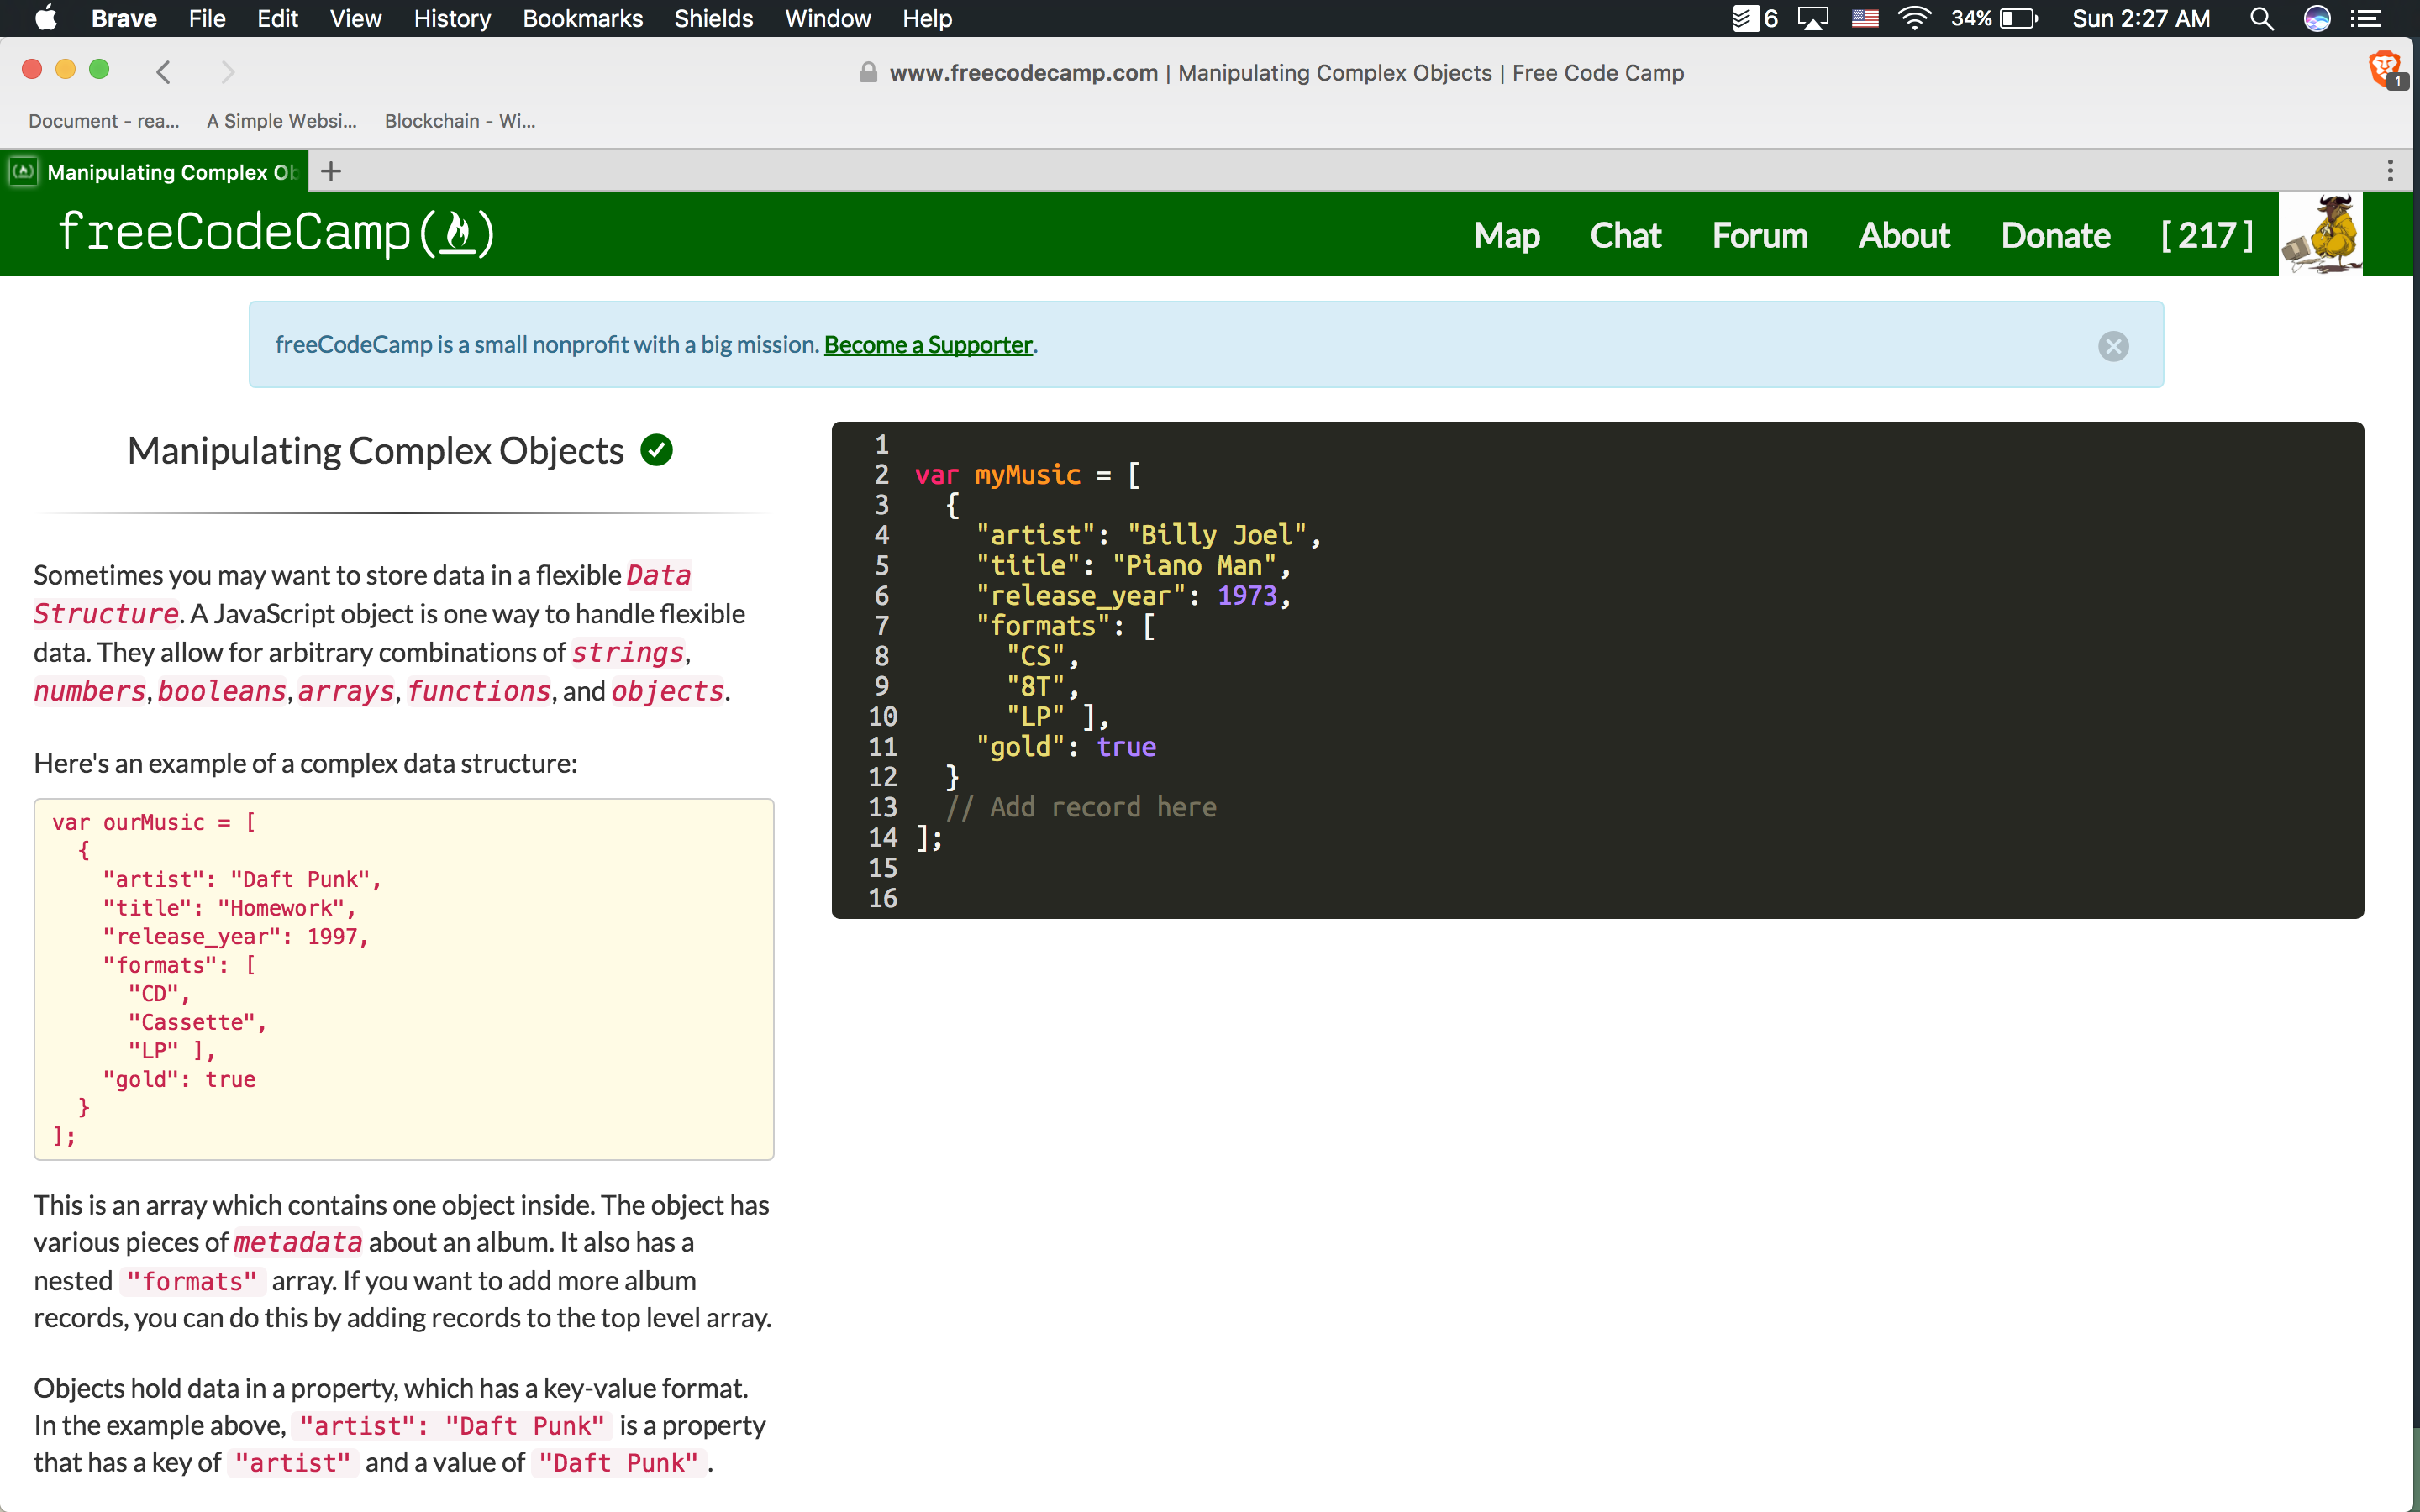Click the green checkmark beside Manipulating Complex Objects
2420x1512 pixels.
click(x=657, y=450)
